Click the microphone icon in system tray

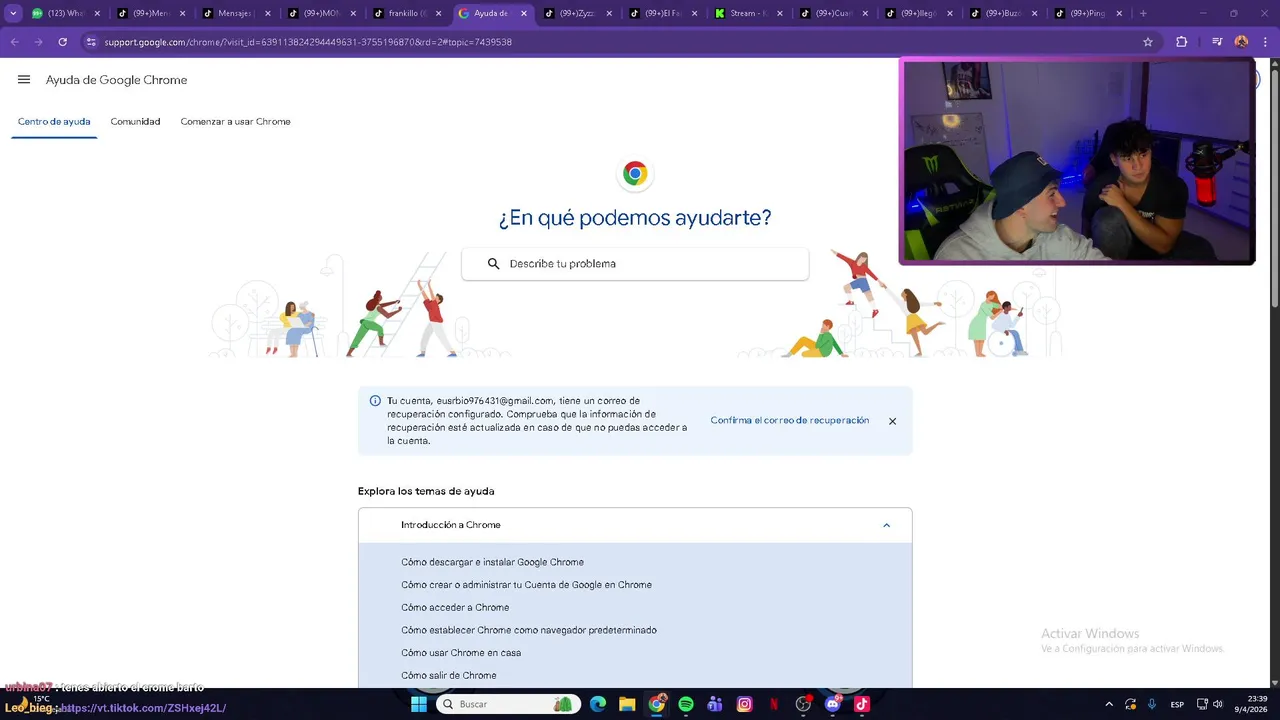coord(1152,704)
